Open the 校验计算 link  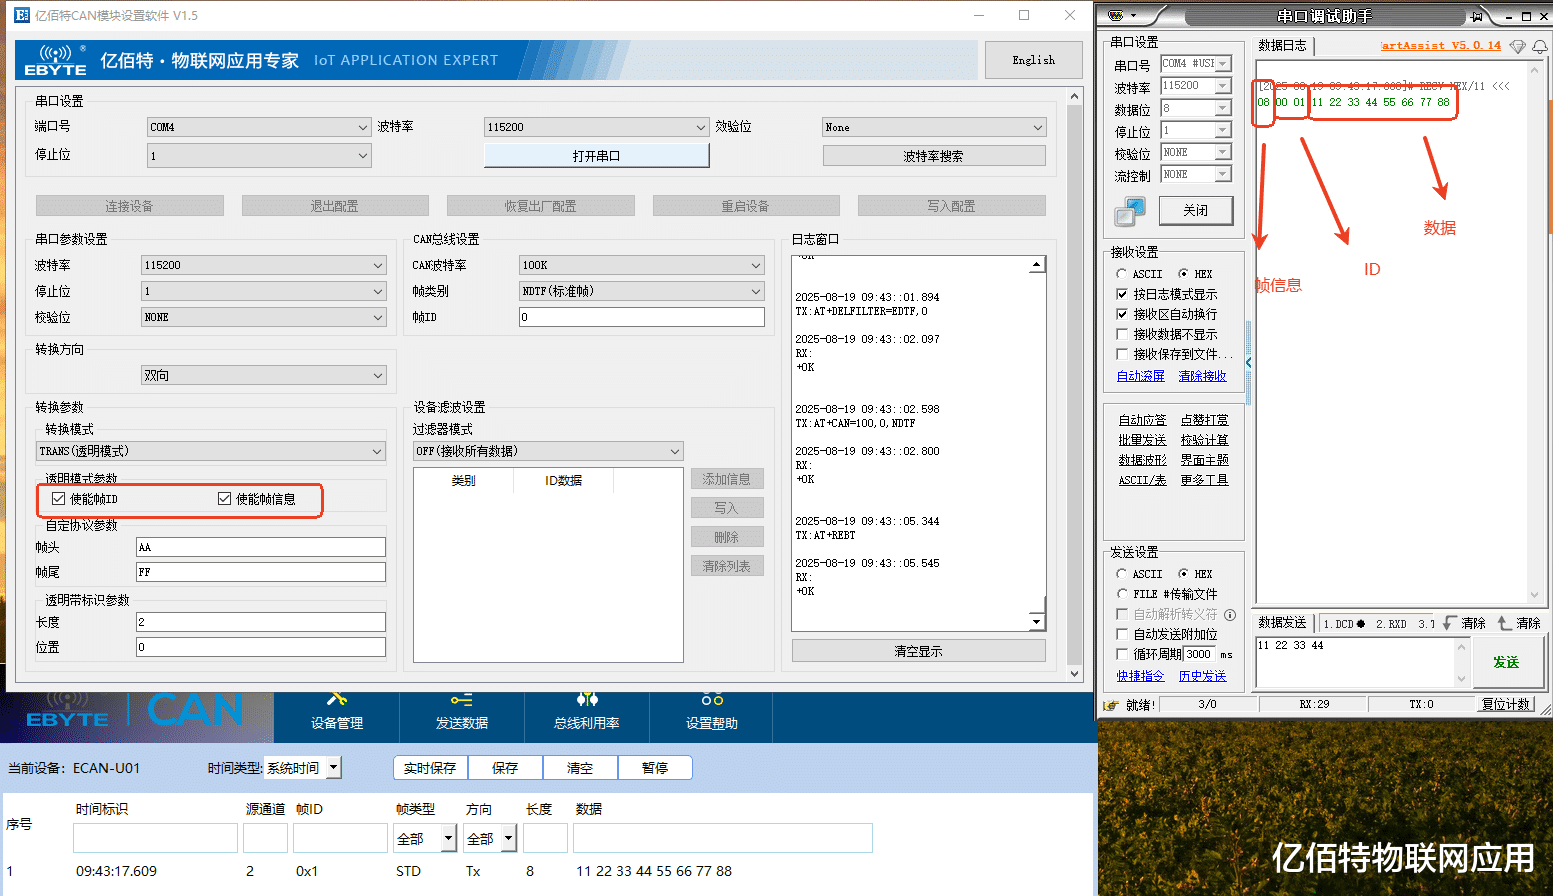tap(1204, 440)
